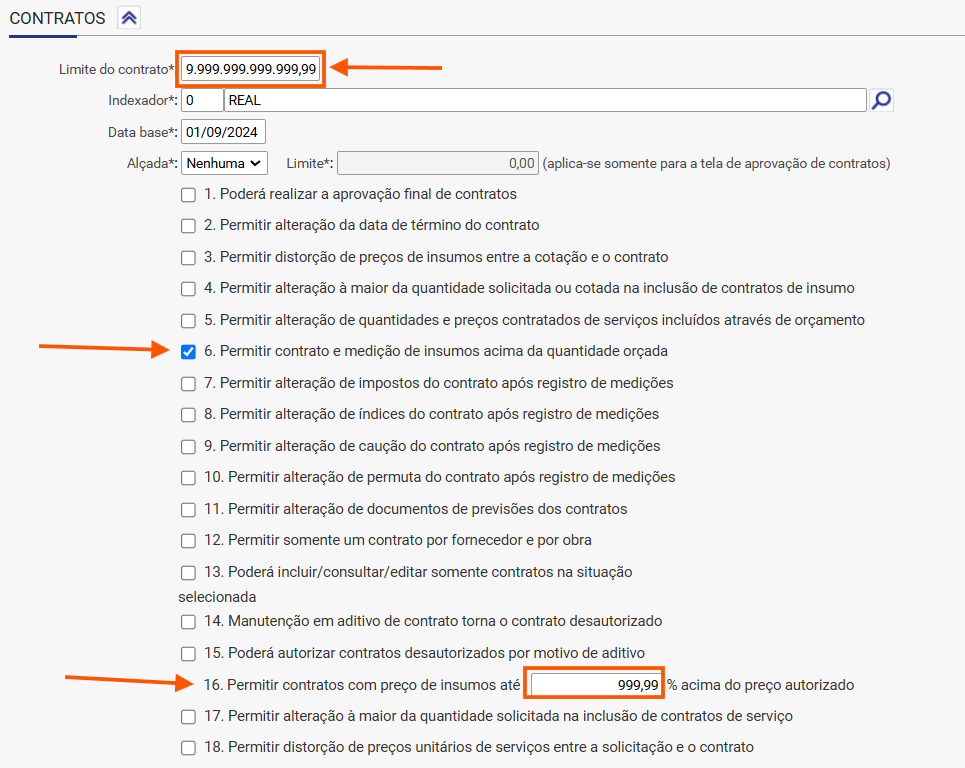Set the Data base date field
965x768 pixels.
coord(223,132)
